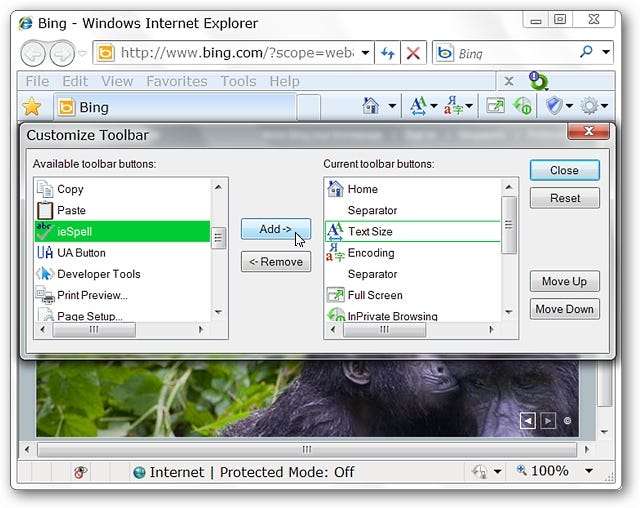Select UA Button in available list
Image resolution: width=640 pixels, height=508 pixels.
[122, 253]
